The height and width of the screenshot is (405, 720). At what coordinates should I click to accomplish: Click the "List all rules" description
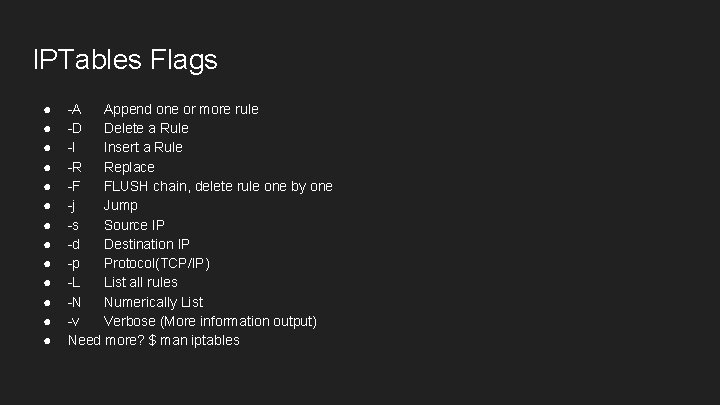click(x=141, y=282)
